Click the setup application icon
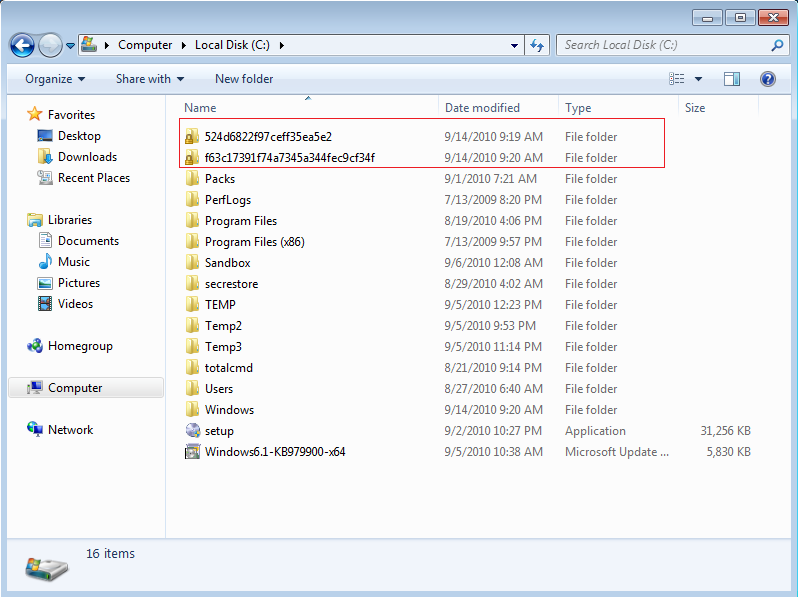Screen dimensions: 798x597 click(x=193, y=431)
